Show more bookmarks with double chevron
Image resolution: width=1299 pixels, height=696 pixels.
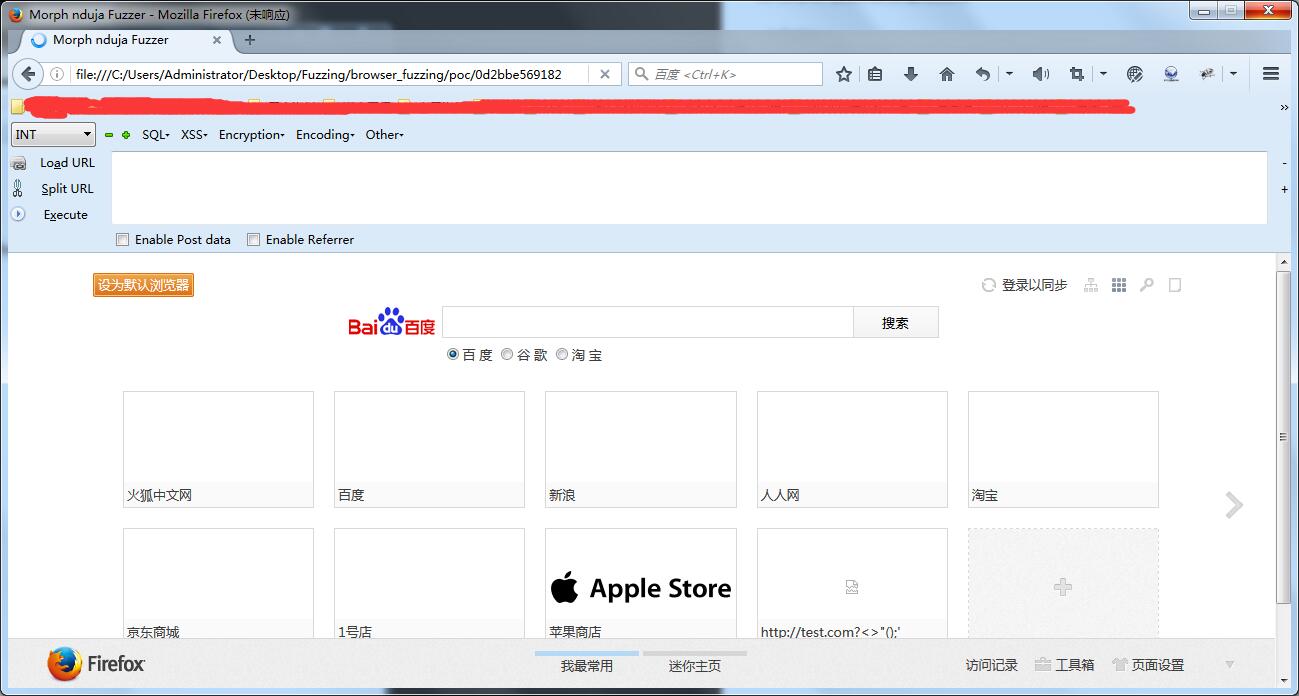(1284, 107)
